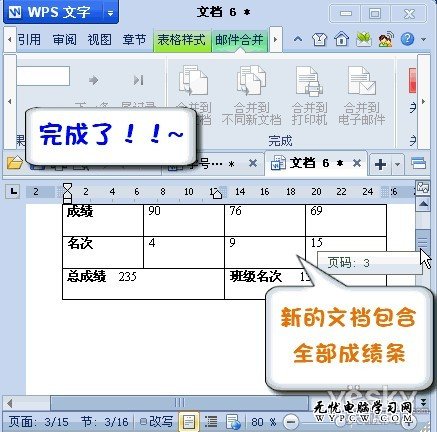Viewport: 437px width, 432px height.
Task: Expand the new tab dropdown arrow
Action: pyautogui.click(x=397, y=164)
